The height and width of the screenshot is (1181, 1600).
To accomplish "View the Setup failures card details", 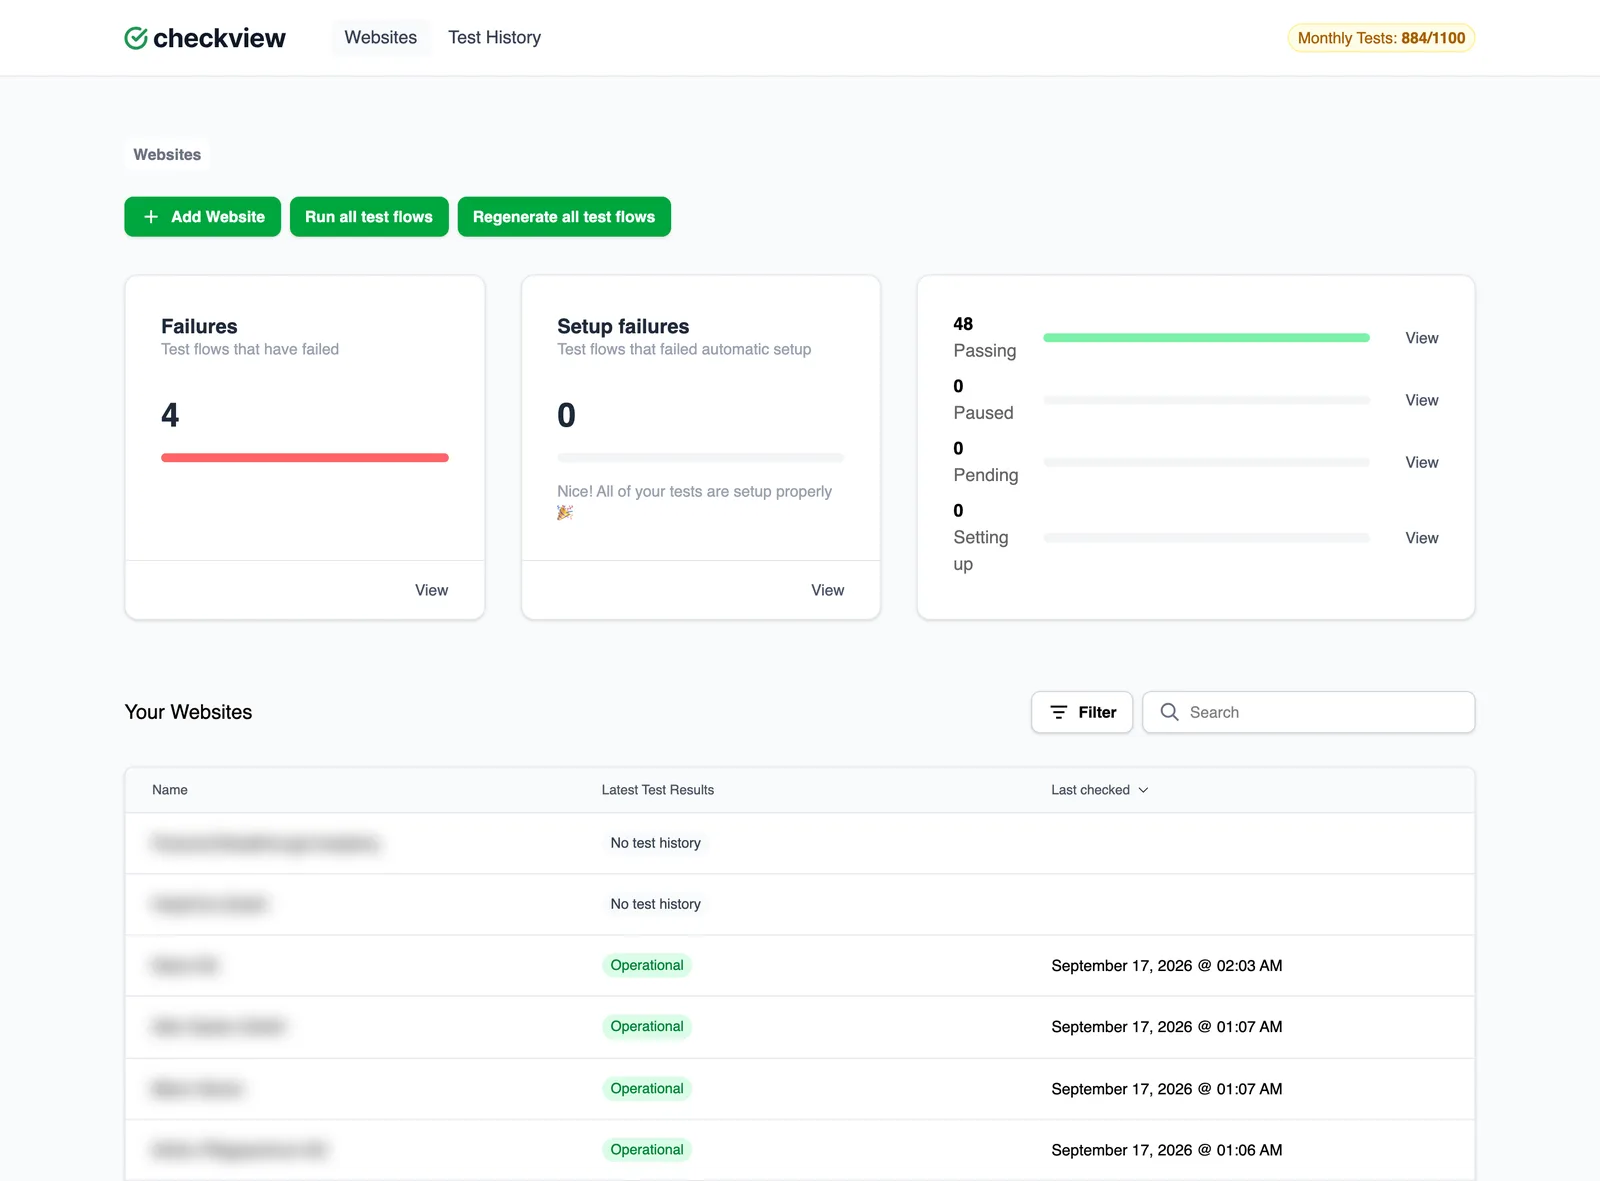I will (x=827, y=590).
